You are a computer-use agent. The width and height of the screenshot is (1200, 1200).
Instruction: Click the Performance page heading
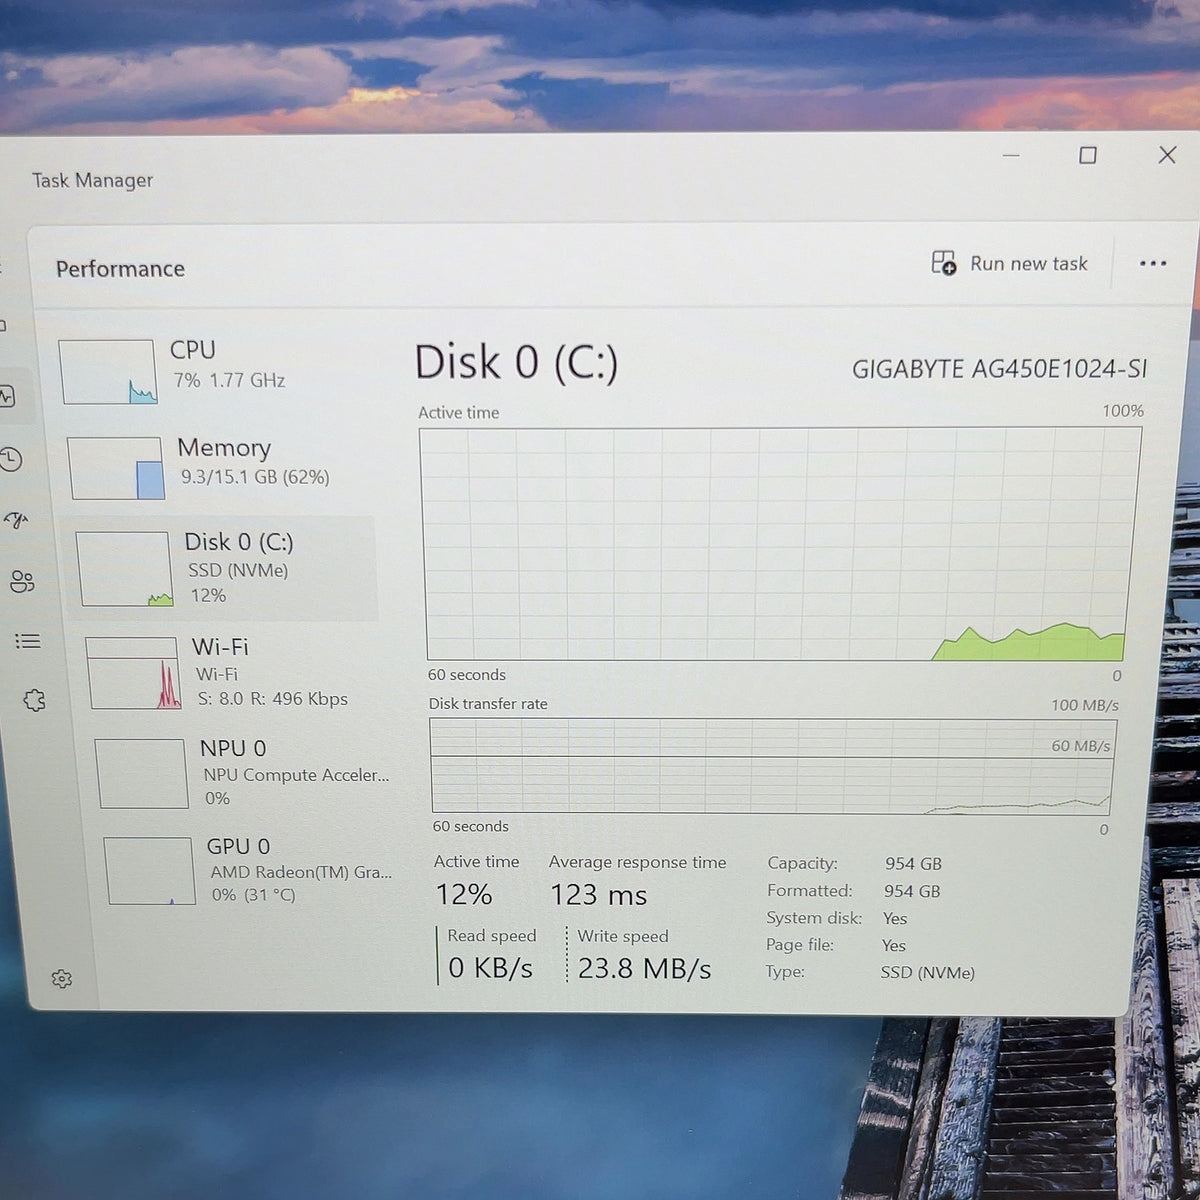point(120,269)
